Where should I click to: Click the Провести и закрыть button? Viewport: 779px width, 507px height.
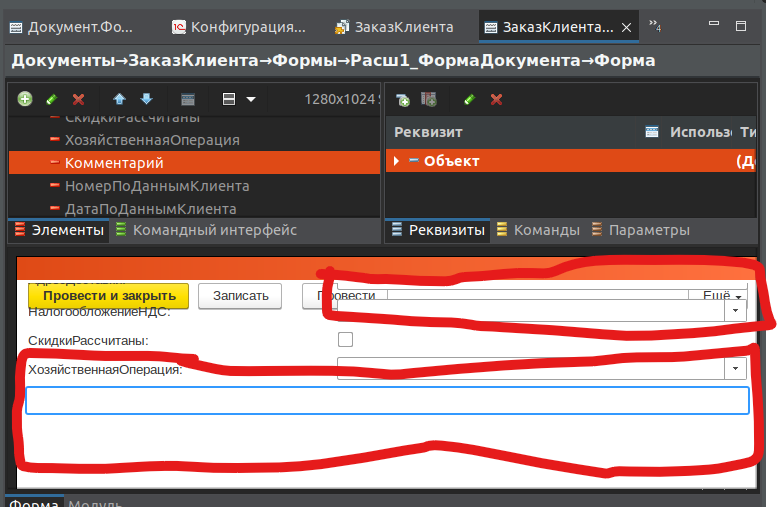point(109,295)
